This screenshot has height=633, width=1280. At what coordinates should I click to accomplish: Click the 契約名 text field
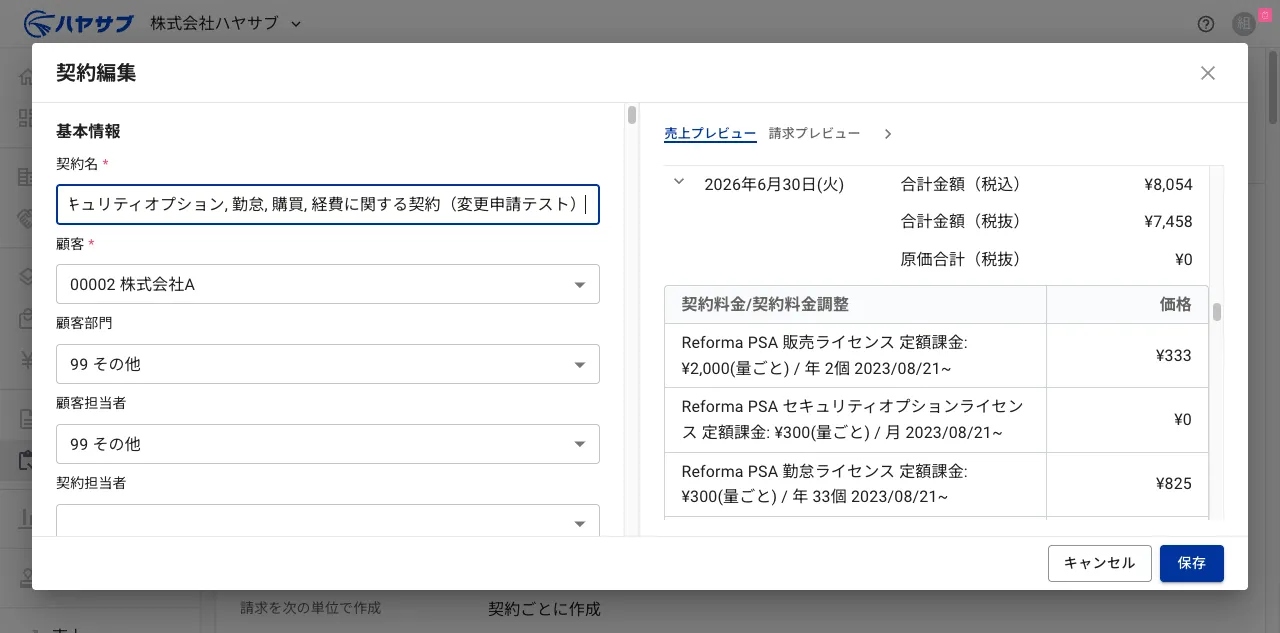[328, 204]
